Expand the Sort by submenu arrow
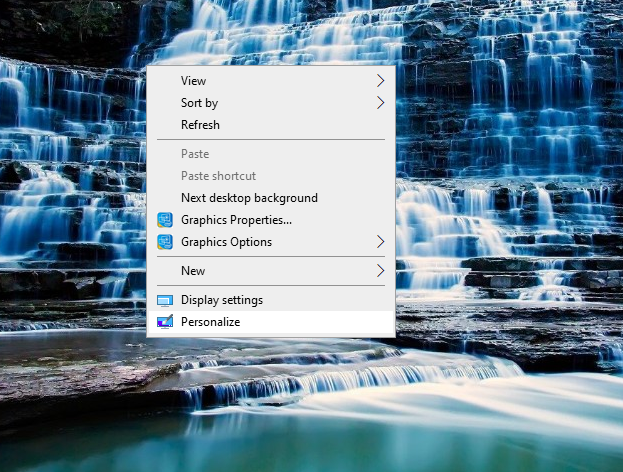Screen dimensions: 623x472 point(380,103)
